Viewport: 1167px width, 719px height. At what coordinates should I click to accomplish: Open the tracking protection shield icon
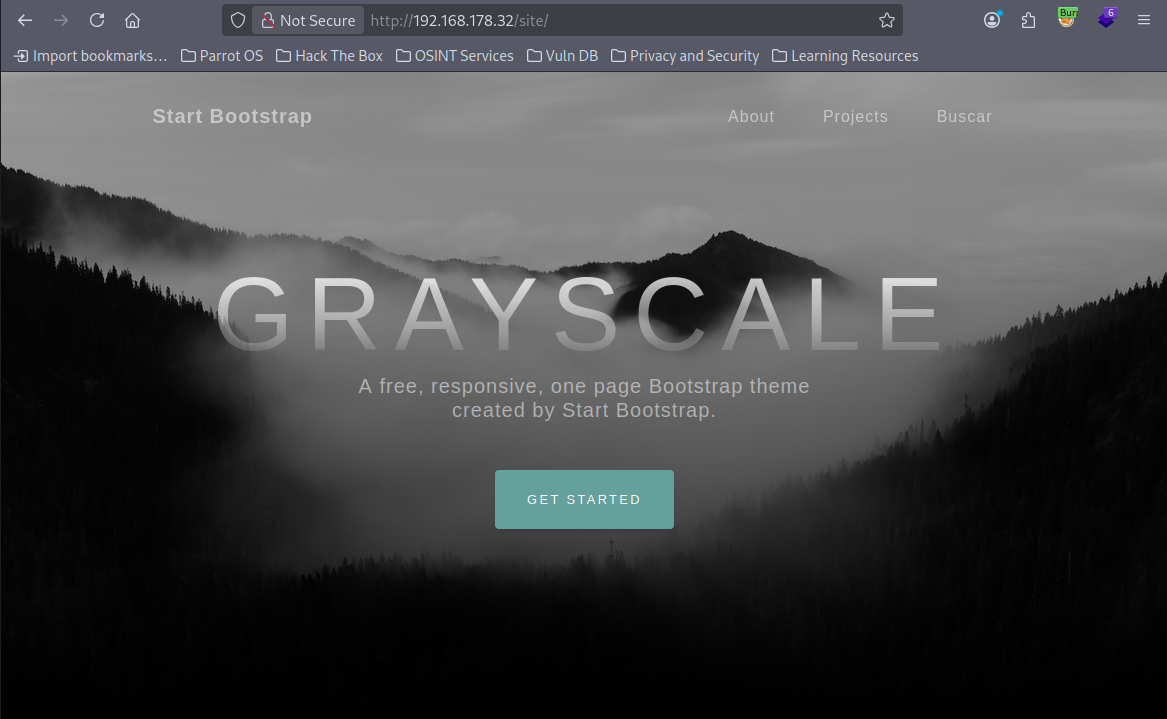pyautogui.click(x=237, y=20)
